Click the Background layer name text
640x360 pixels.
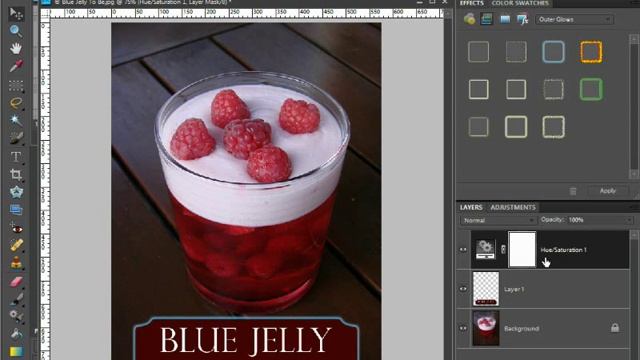coord(521,328)
